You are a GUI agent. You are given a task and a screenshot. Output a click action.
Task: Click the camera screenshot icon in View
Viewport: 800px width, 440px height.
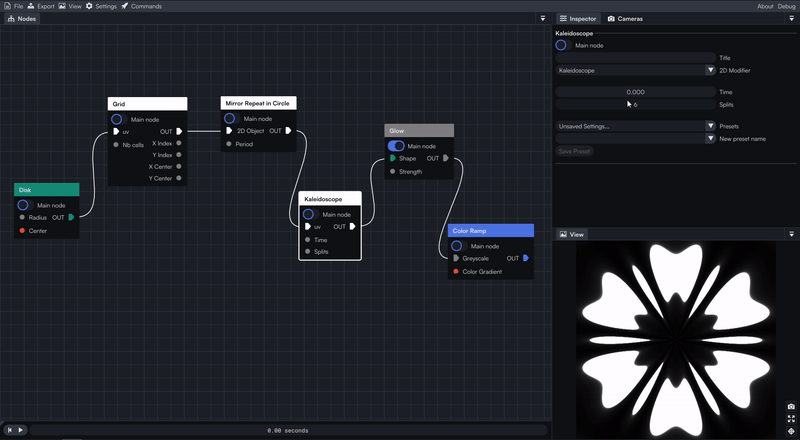click(x=791, y=407)
